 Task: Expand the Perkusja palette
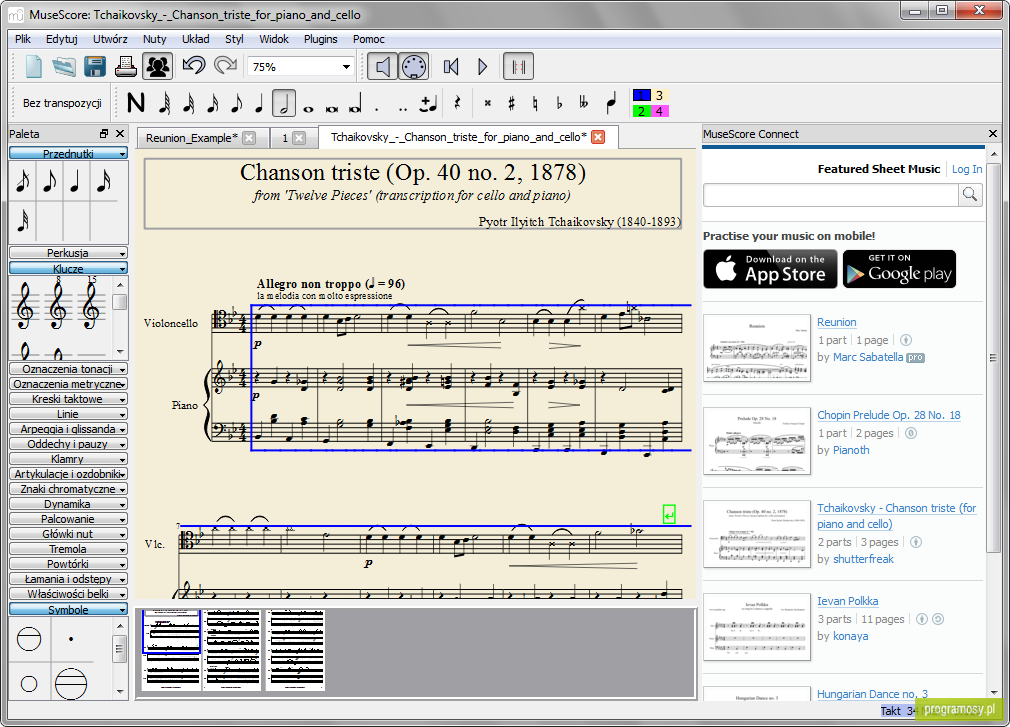(x=68, y=252)
